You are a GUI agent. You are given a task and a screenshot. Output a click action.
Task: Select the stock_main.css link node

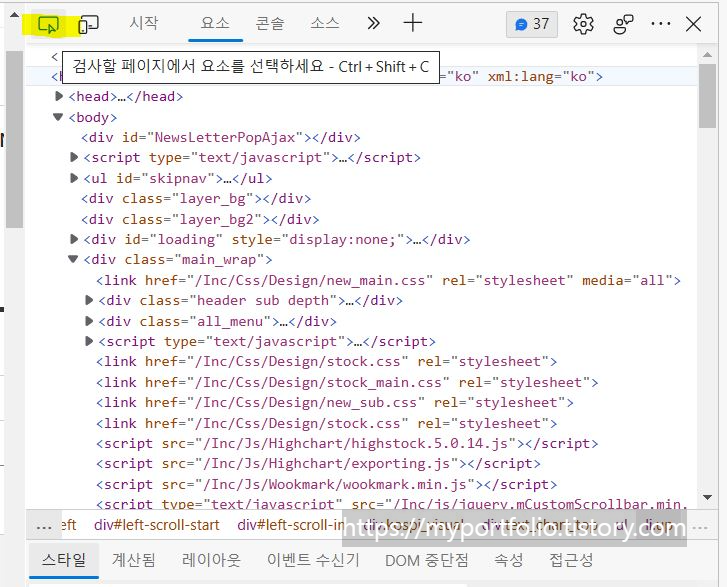[x=347, y=382]
